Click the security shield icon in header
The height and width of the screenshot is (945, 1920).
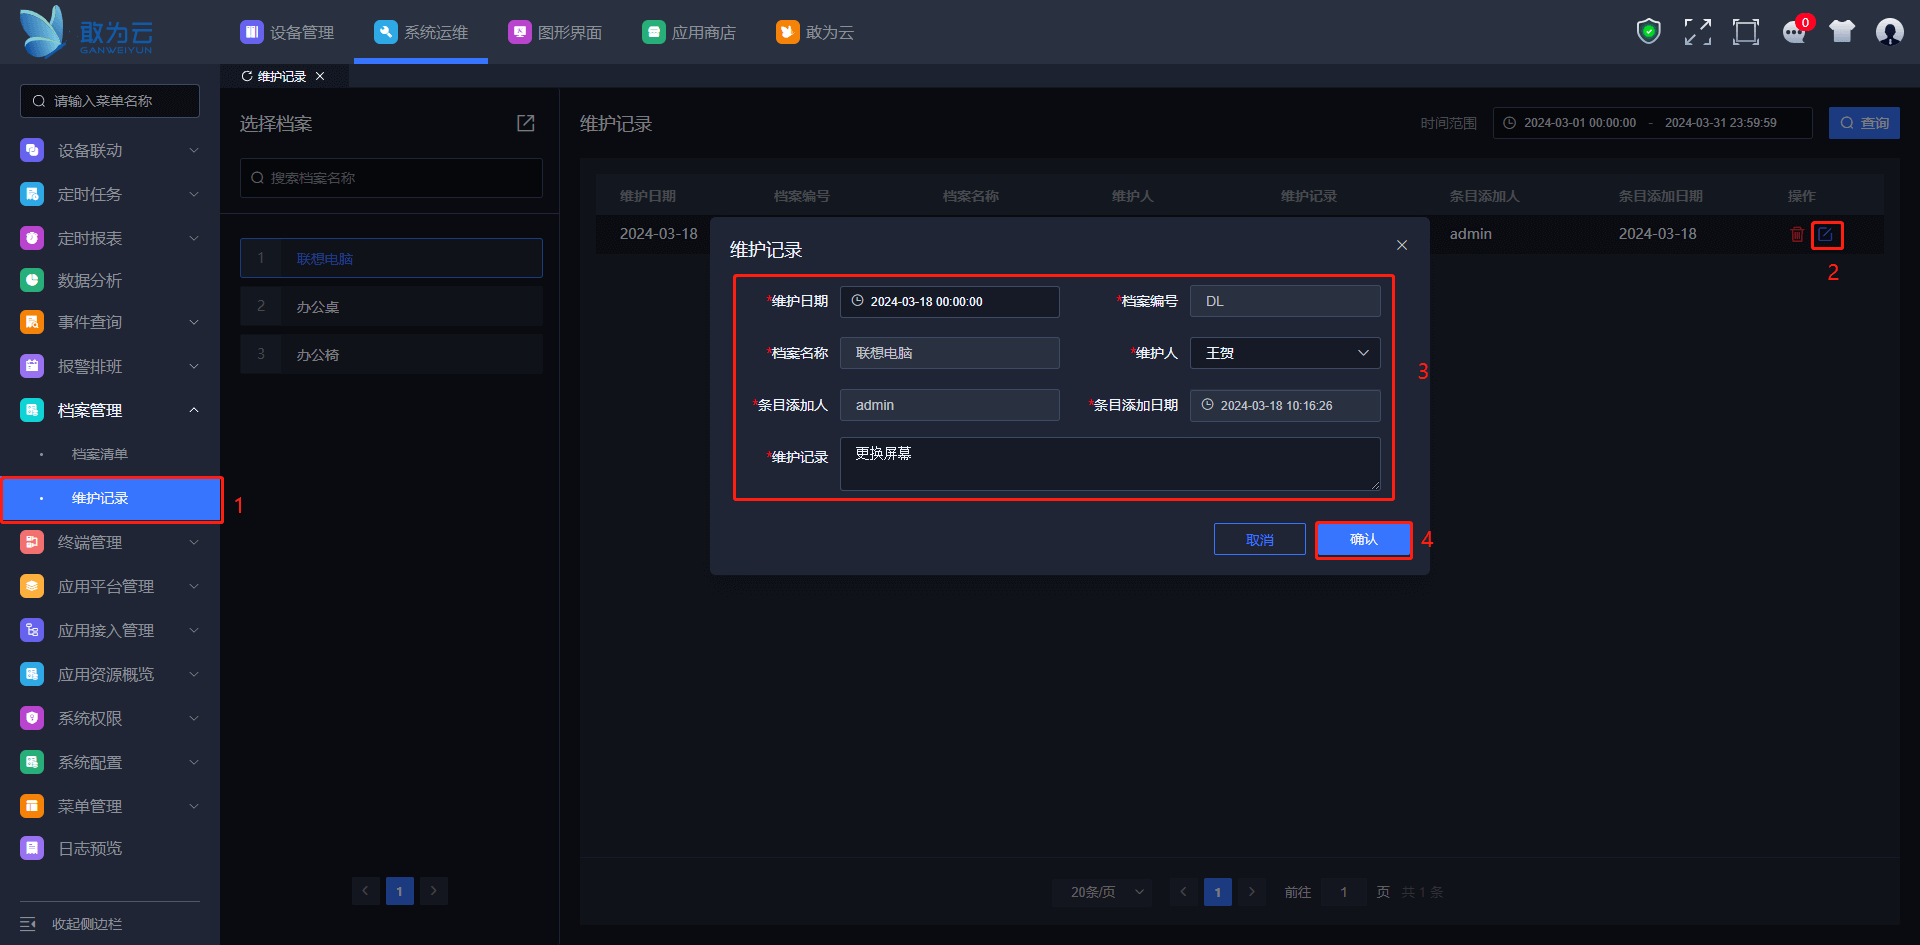pos(1648,32)
